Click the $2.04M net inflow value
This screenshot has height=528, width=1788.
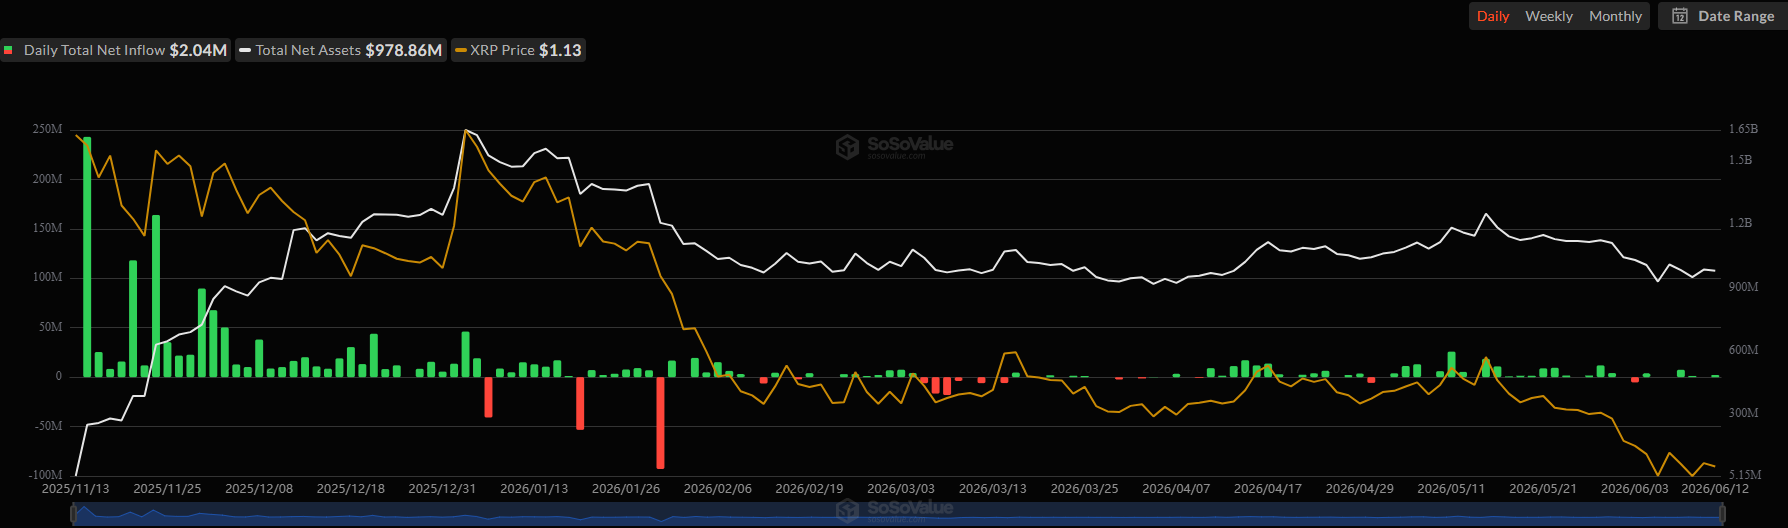198,50
